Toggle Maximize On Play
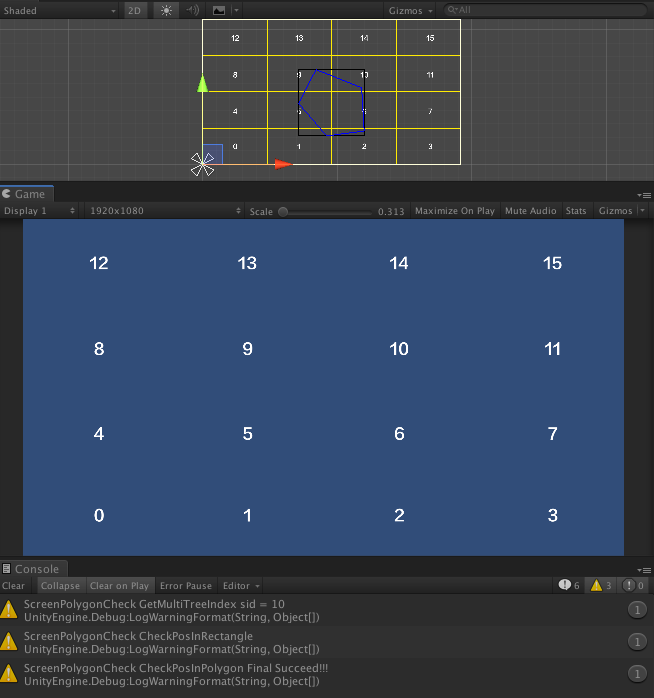This screenshot has height=698, width=654. [455, 211]
